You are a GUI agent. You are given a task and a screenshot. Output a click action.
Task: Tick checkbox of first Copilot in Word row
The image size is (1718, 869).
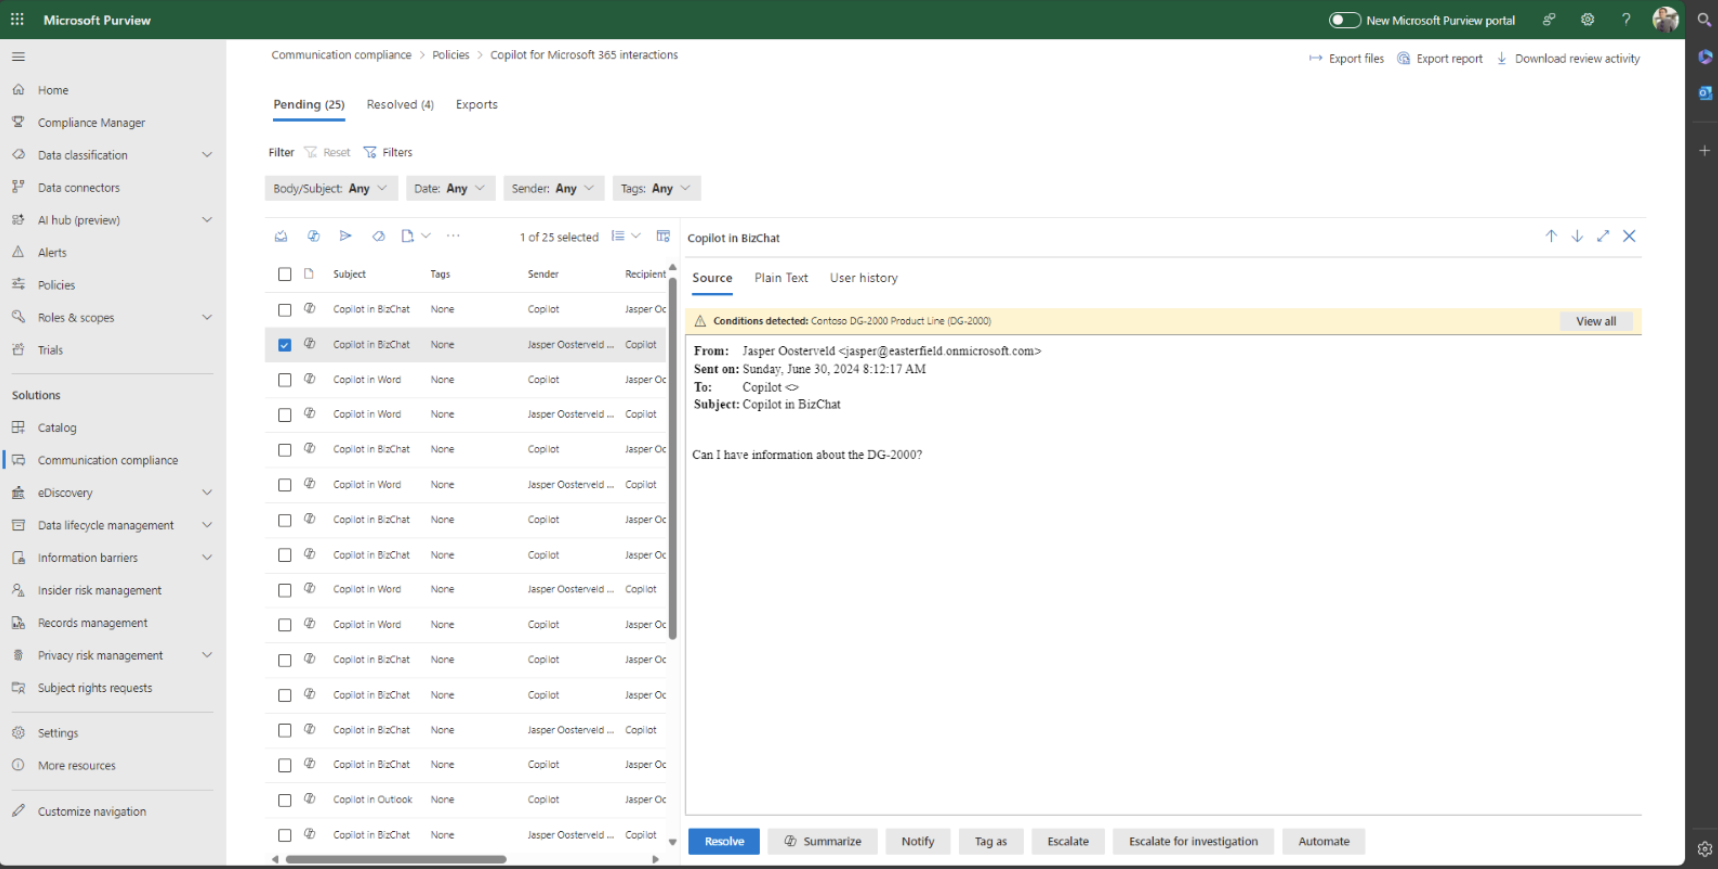point(285,380)
